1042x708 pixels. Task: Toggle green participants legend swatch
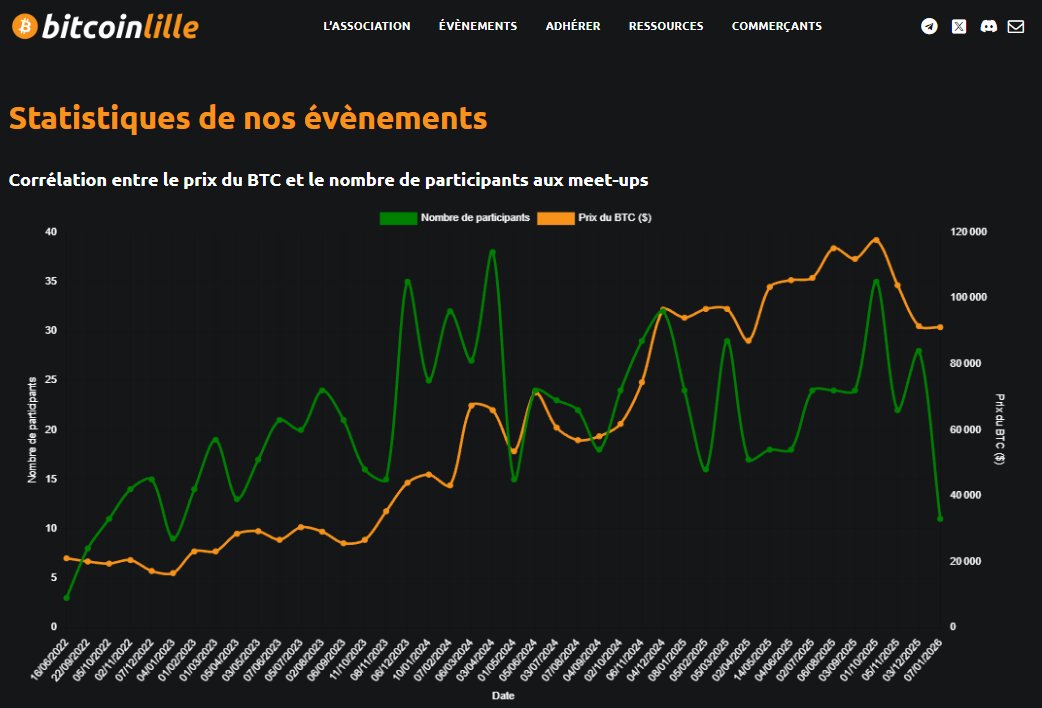[398, 218]
